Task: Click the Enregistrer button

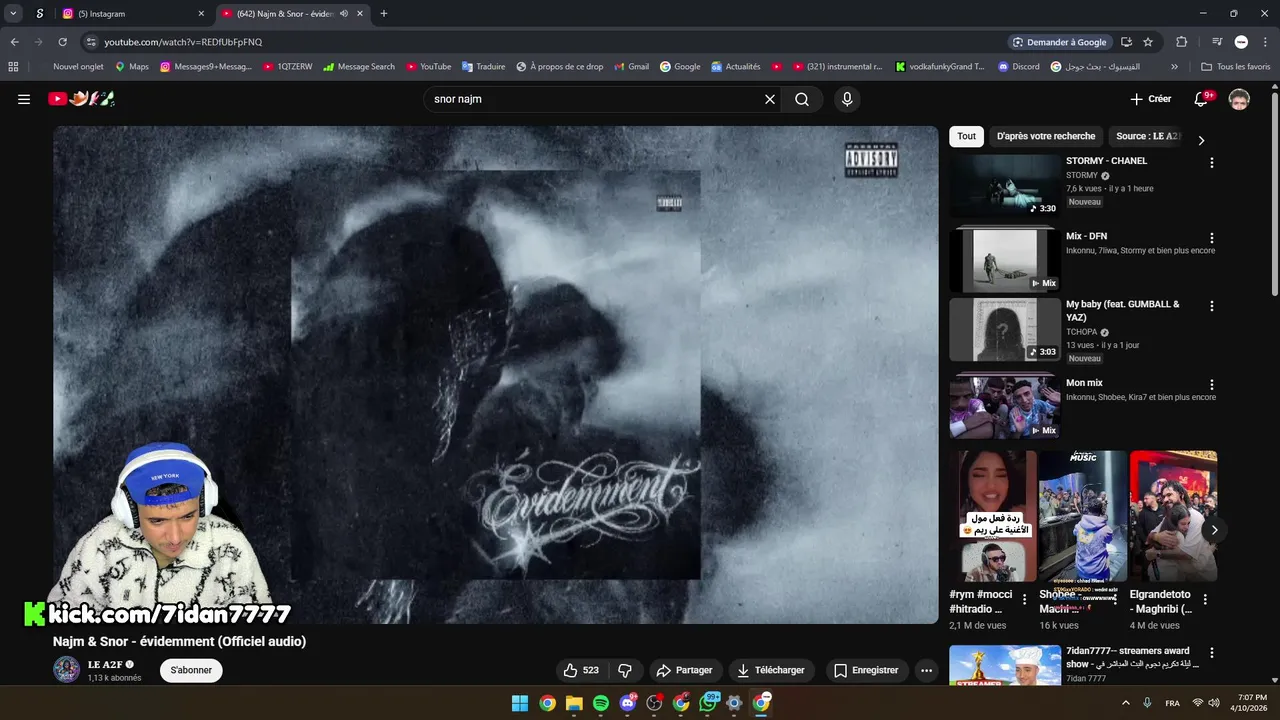Action: (x=866, y=670)
